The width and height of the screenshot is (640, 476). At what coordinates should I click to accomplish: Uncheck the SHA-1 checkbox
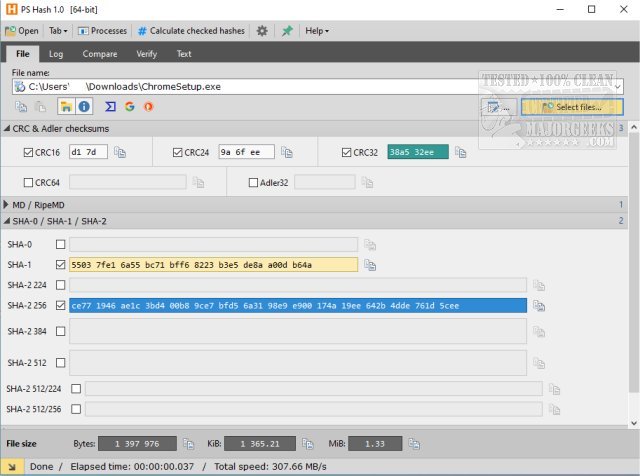[x=60, y=265]
